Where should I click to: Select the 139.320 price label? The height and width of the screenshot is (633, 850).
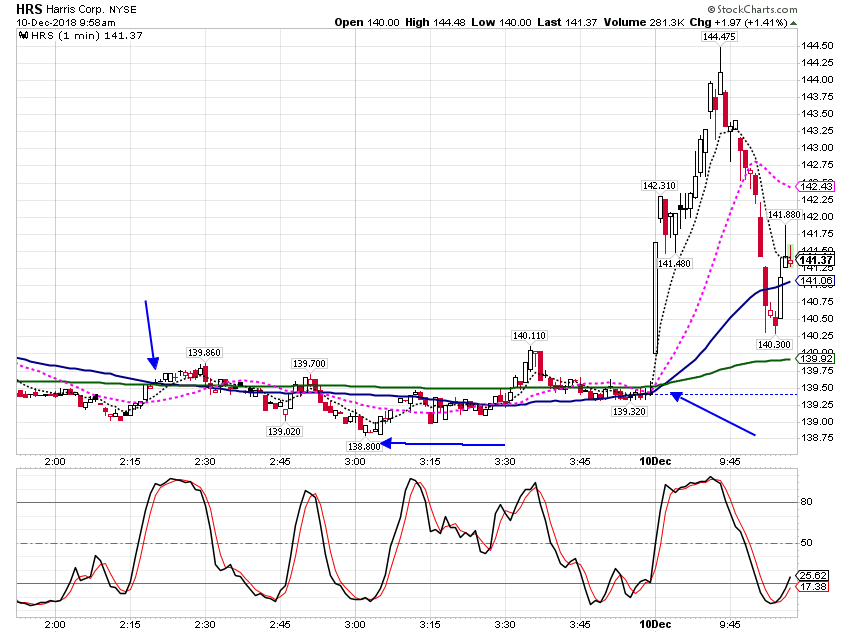click(x=629, y=411)
